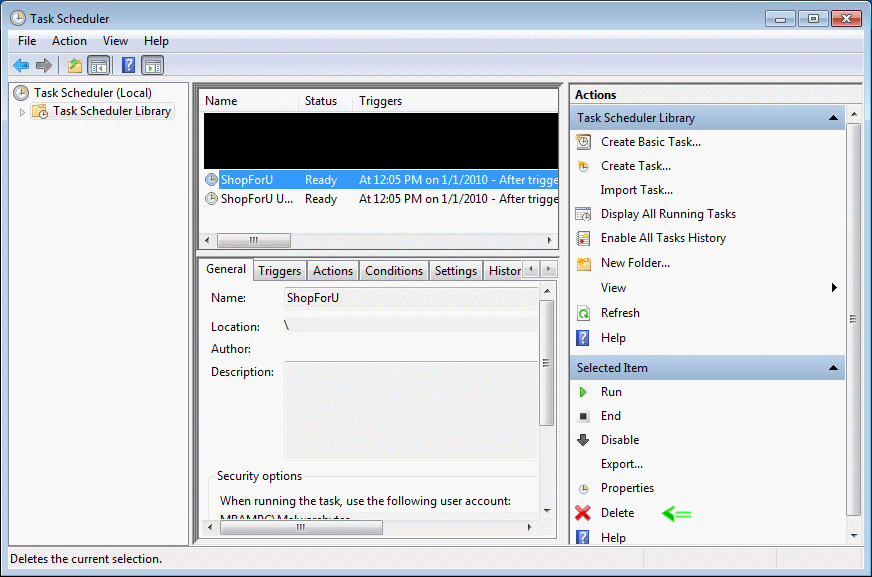Click the red Delete X icon
The width and height of the screenshot is (872, 577).
pyautogui.click(x=583, y=513)
